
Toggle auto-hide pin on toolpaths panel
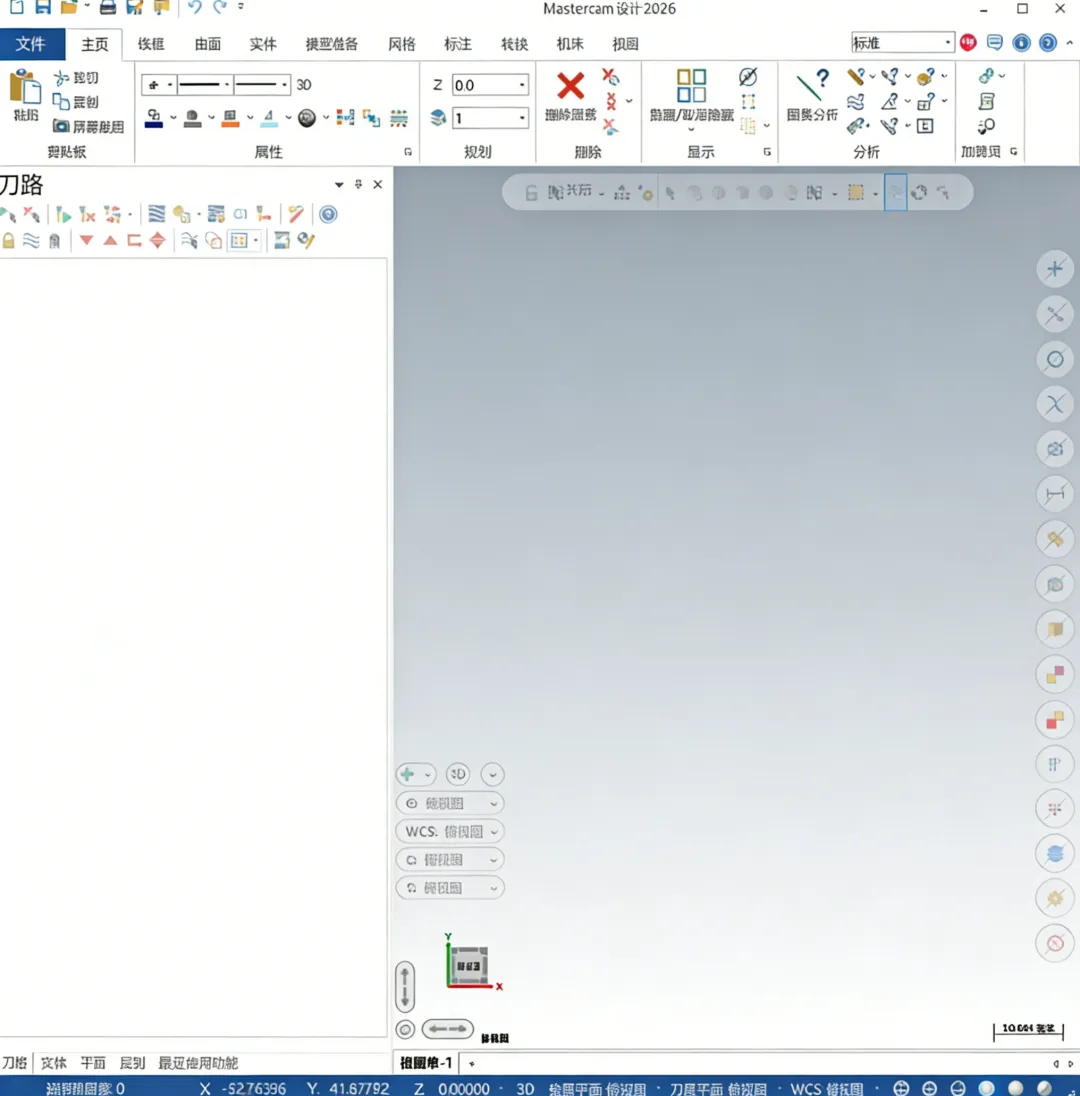pos(359,184)
